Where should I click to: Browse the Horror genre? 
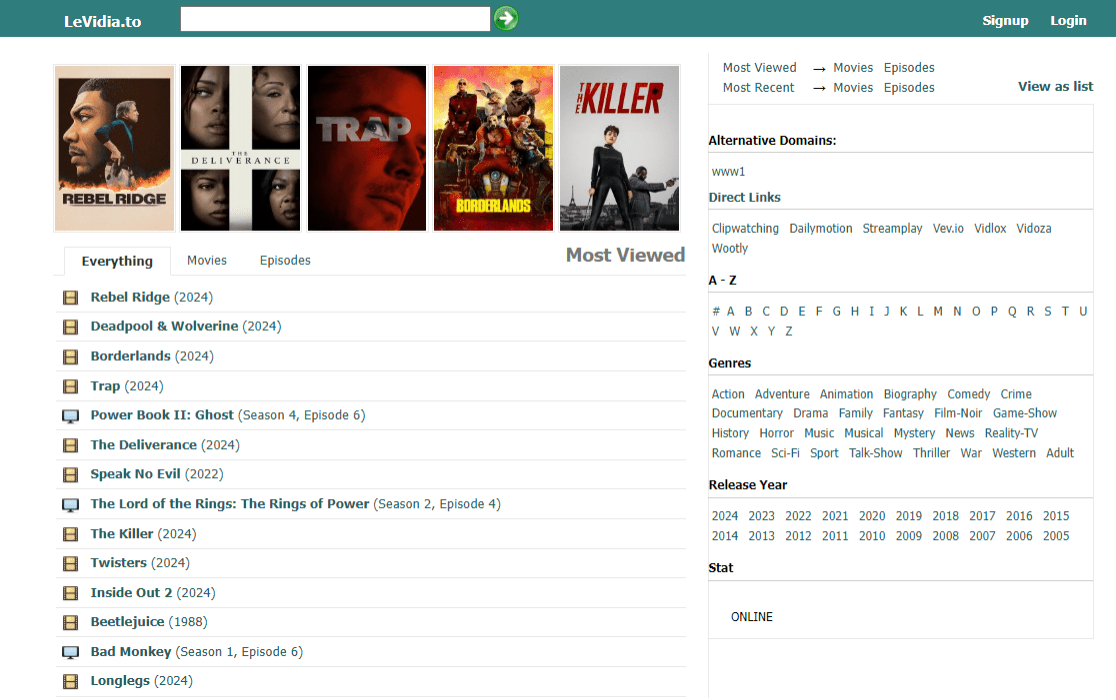click(776, 433)
